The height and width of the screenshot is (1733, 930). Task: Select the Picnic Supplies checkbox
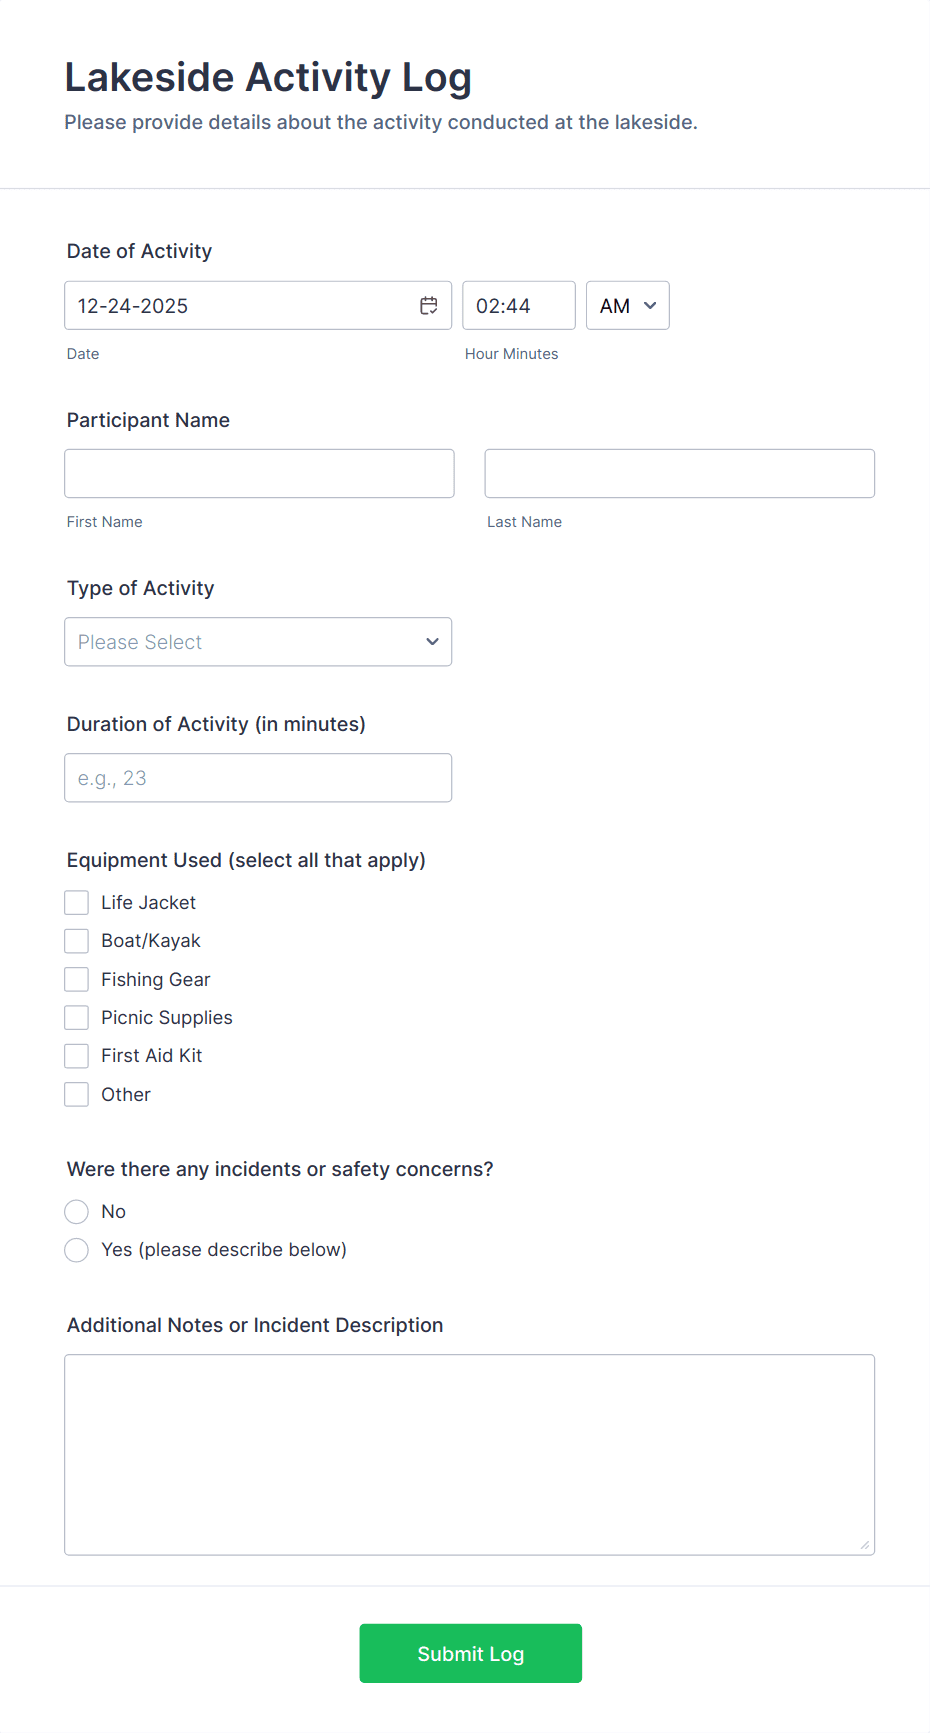pyautogui.click(x=76, y=1016)
